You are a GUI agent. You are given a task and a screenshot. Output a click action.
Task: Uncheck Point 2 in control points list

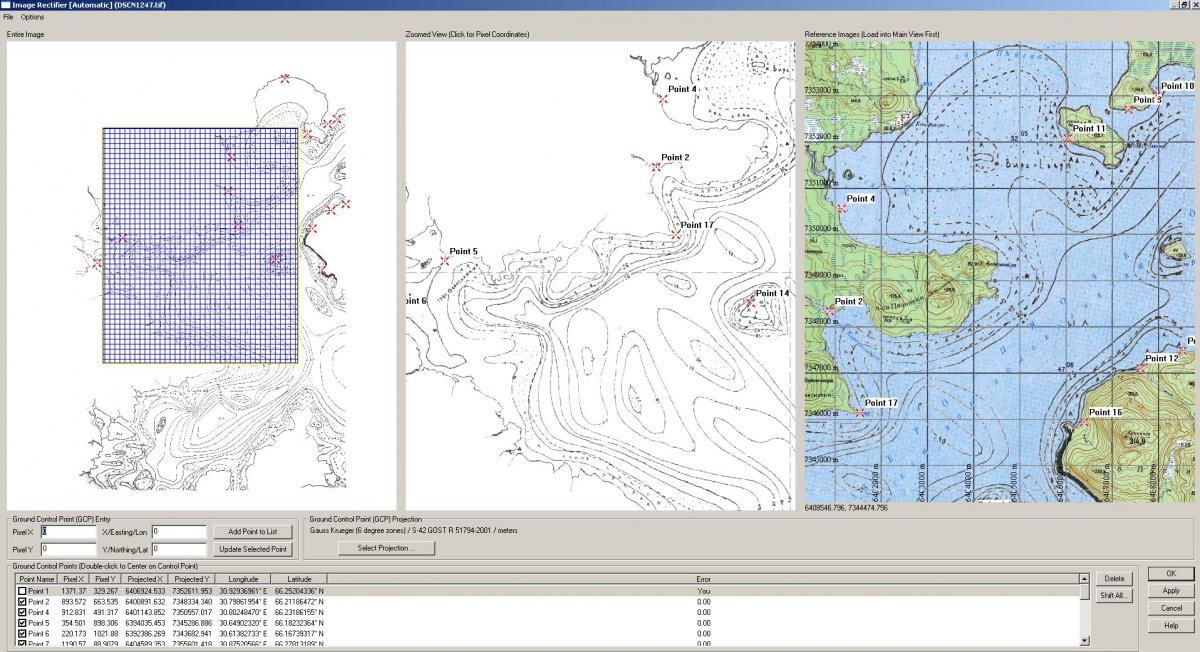click(x=22, y=602)
